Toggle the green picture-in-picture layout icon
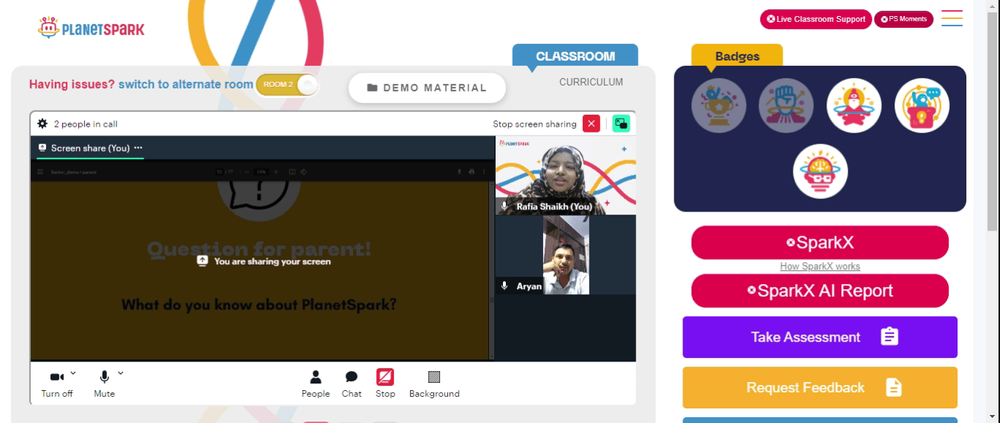This screenshot has width=1000, height=423. coord(621,124)
